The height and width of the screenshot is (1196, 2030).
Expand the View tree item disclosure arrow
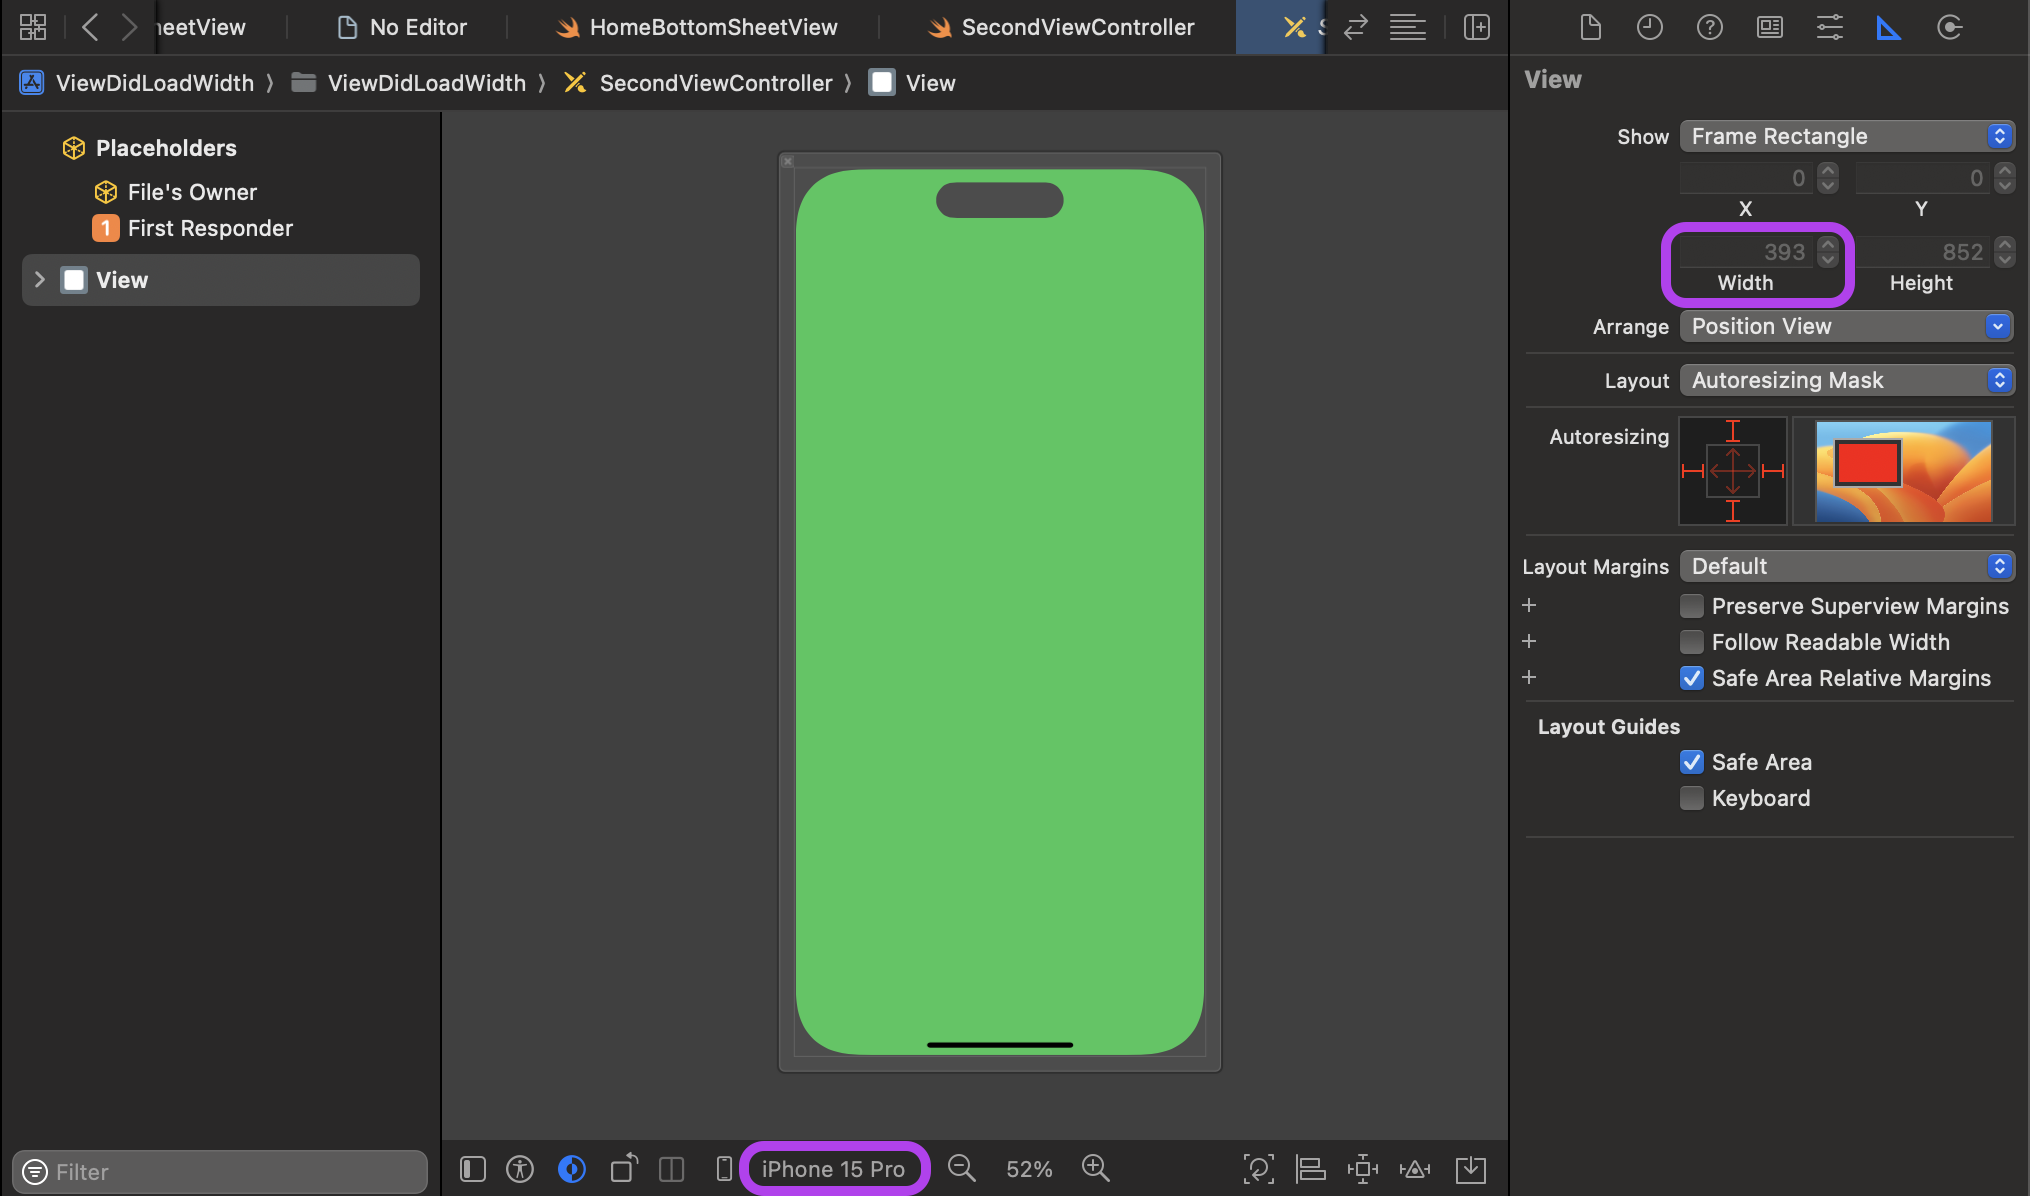(40, 280)
